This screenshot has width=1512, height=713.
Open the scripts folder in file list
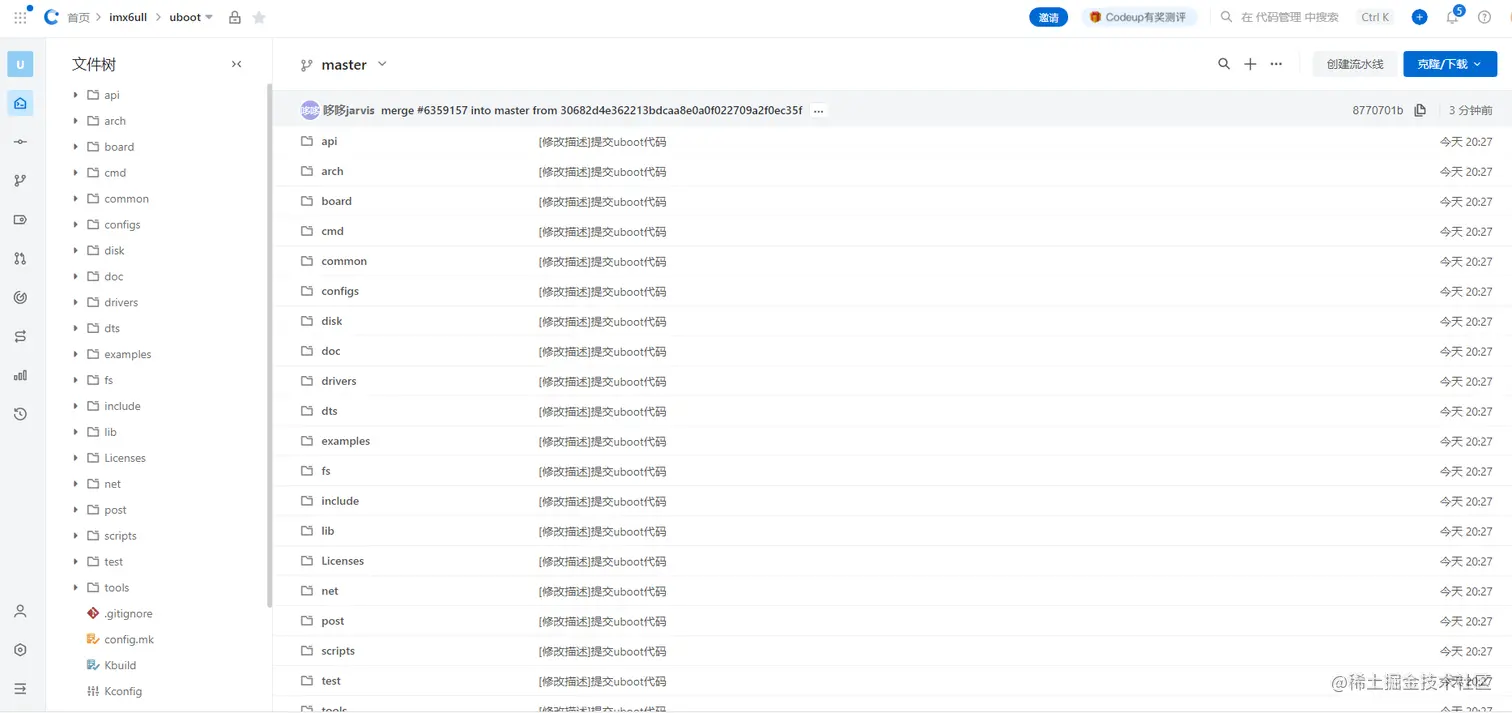pyautogui.click(x=338, y=651)
